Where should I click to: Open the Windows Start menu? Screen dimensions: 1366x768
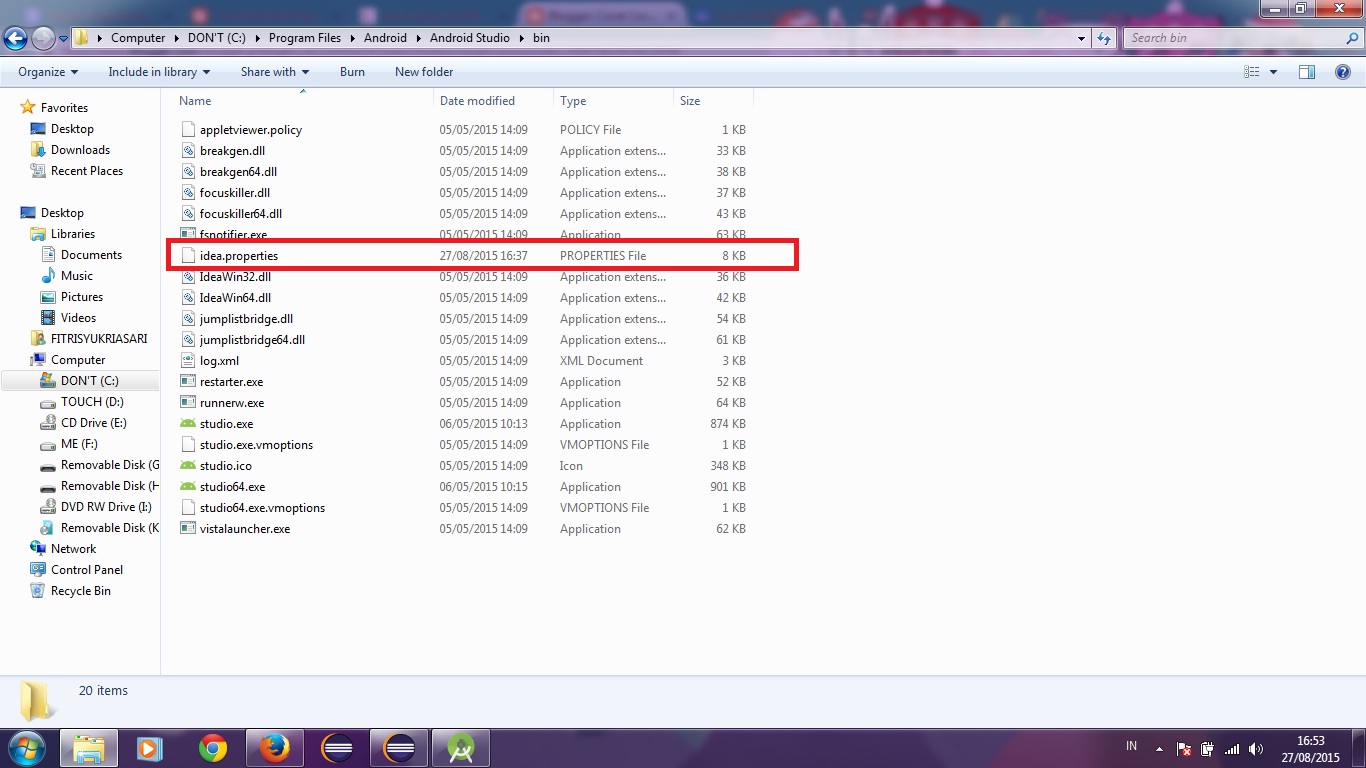26,747
